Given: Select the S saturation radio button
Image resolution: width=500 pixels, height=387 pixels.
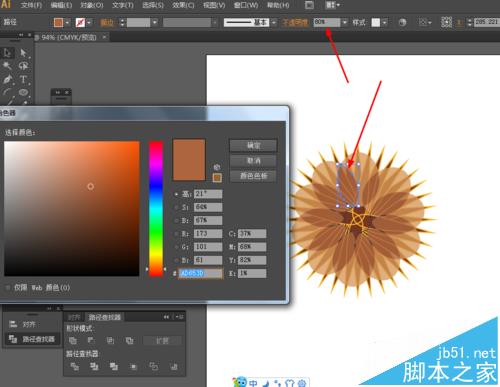Looking at the screenshot, I should coord(176,207).
